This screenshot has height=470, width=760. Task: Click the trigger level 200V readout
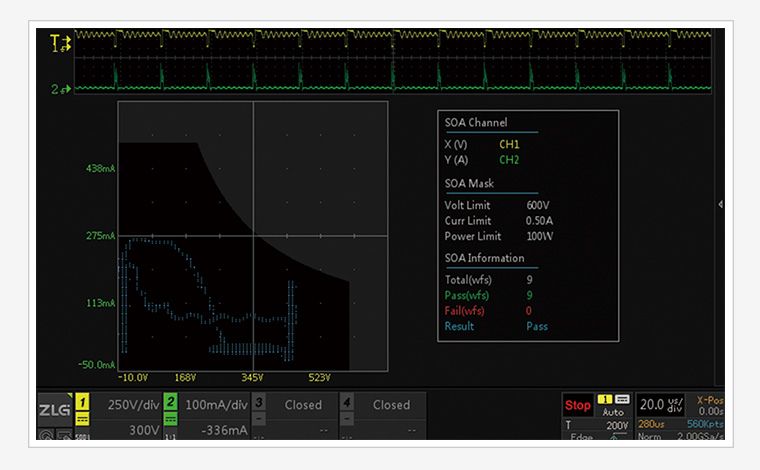tap(616, 425)
